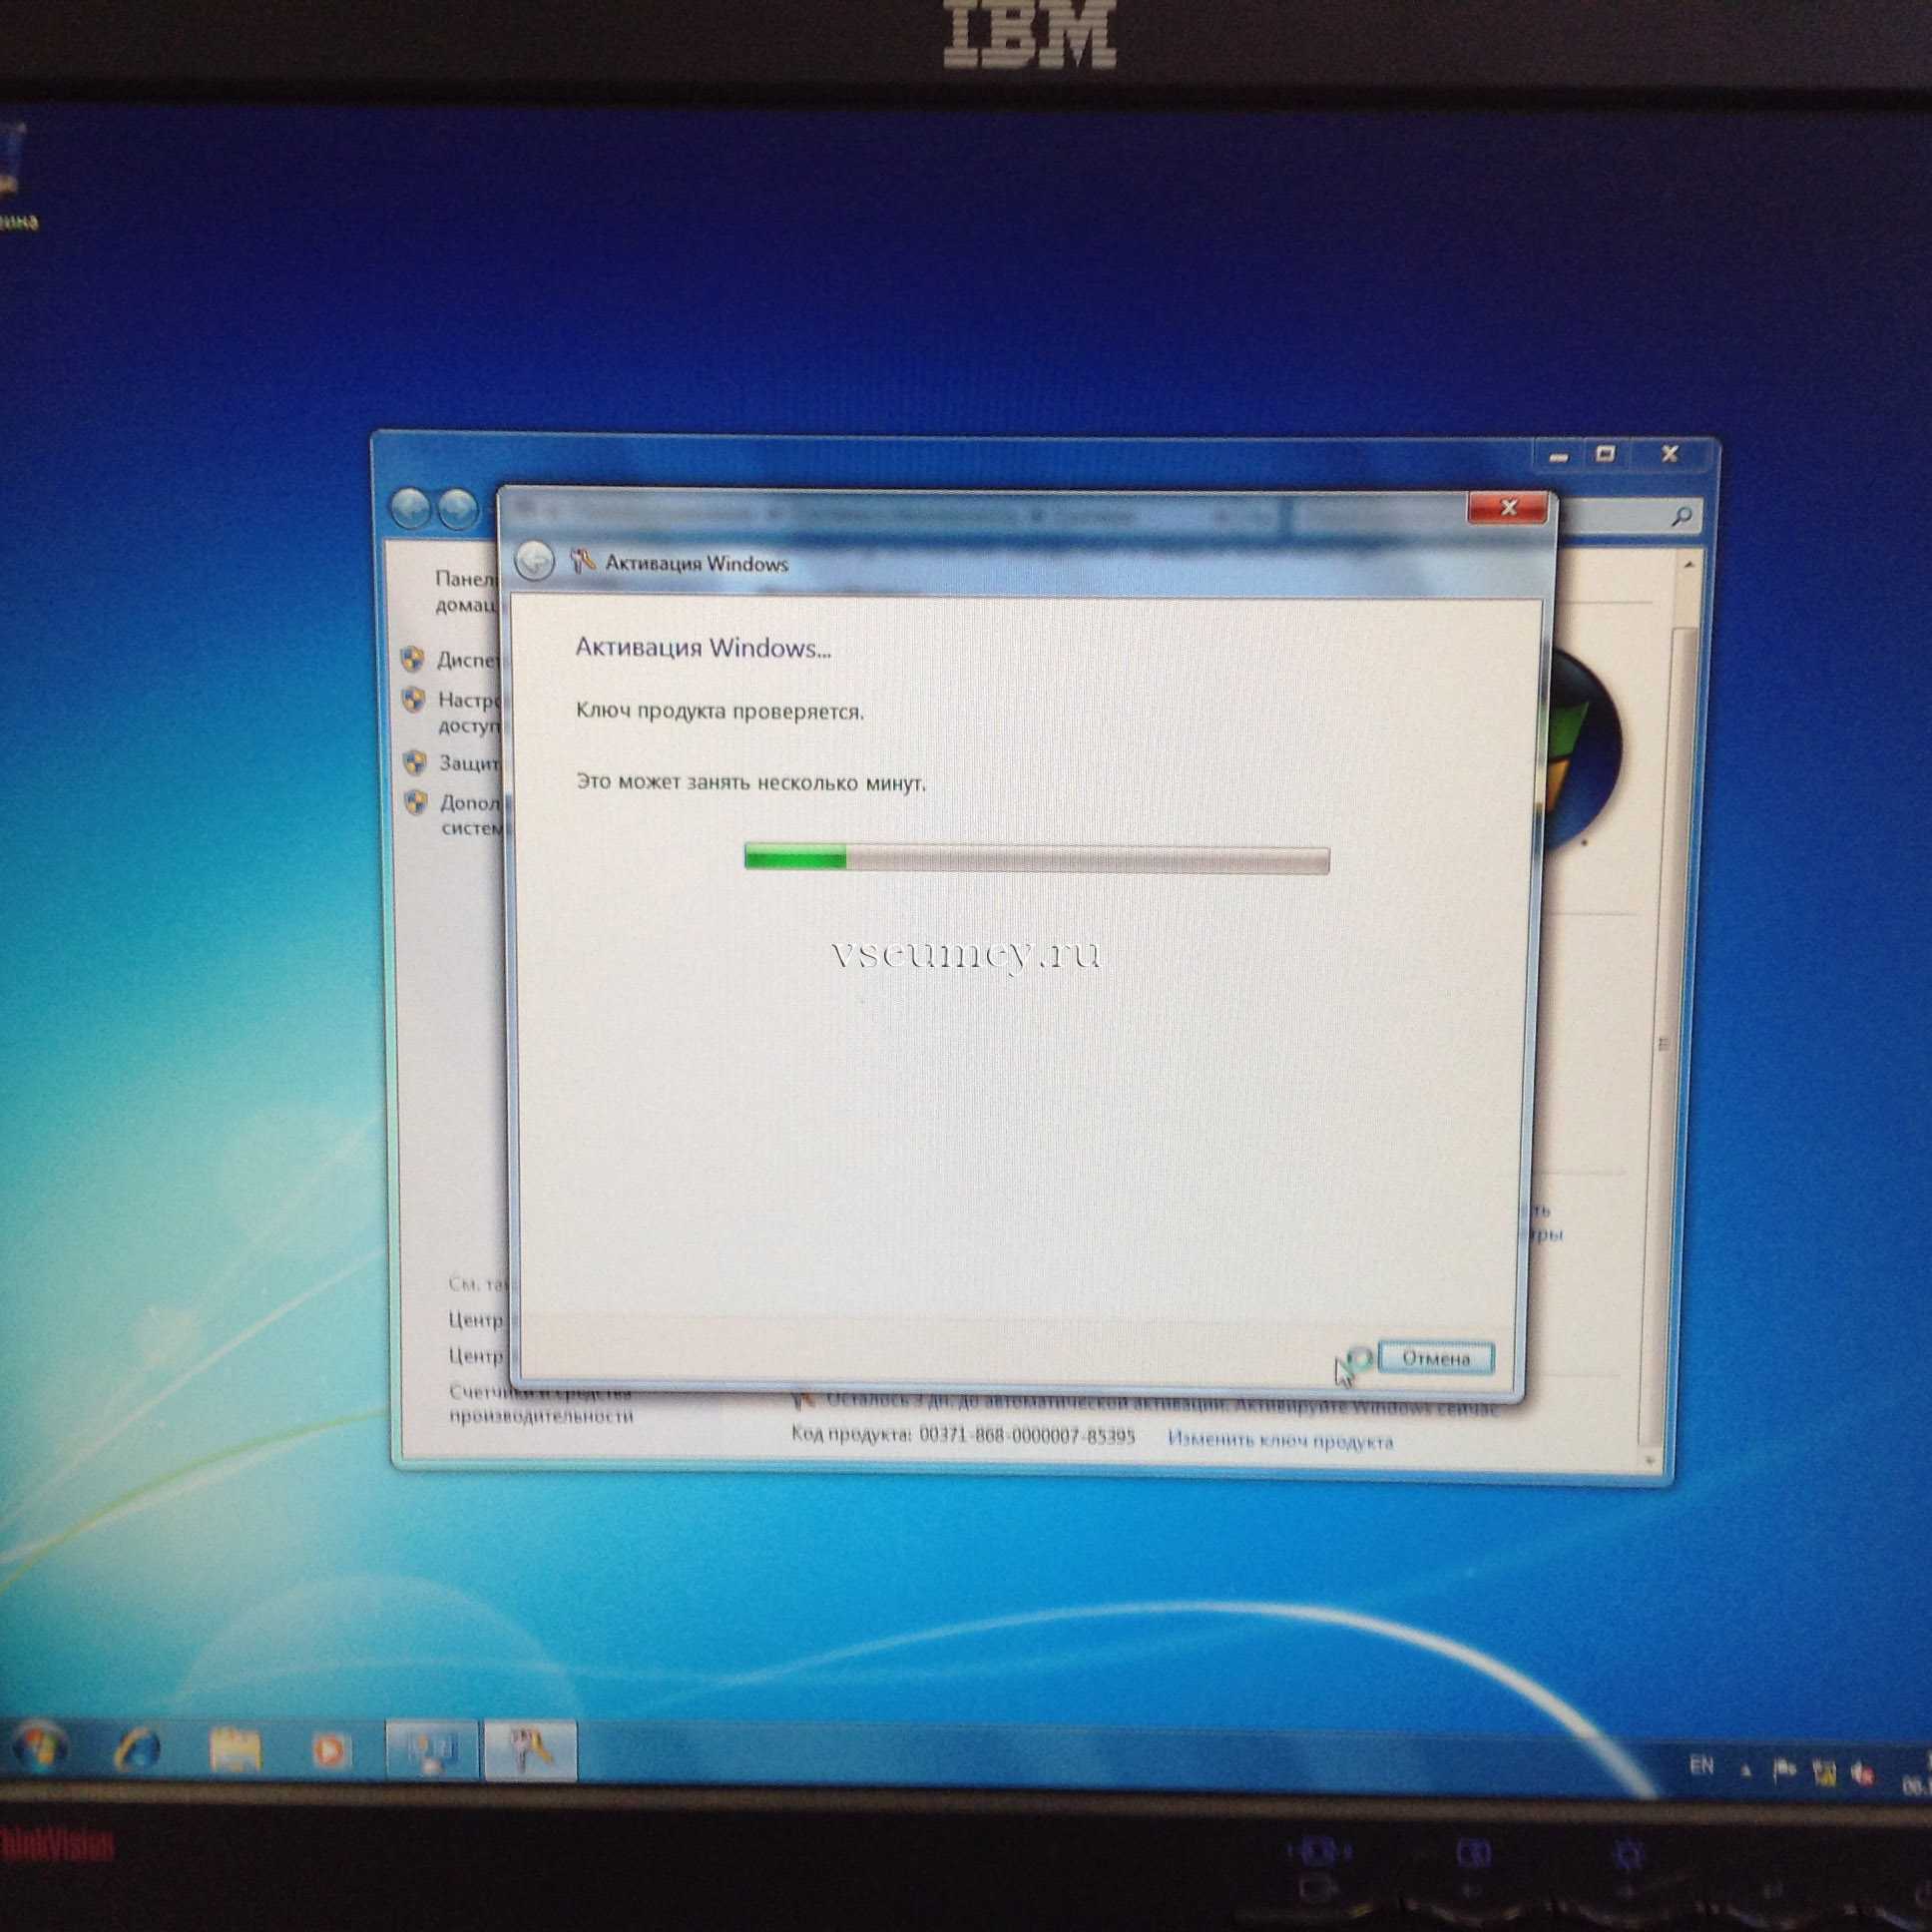Go back in Control Panel window
1932x1932 pixels.
point(409,509)
